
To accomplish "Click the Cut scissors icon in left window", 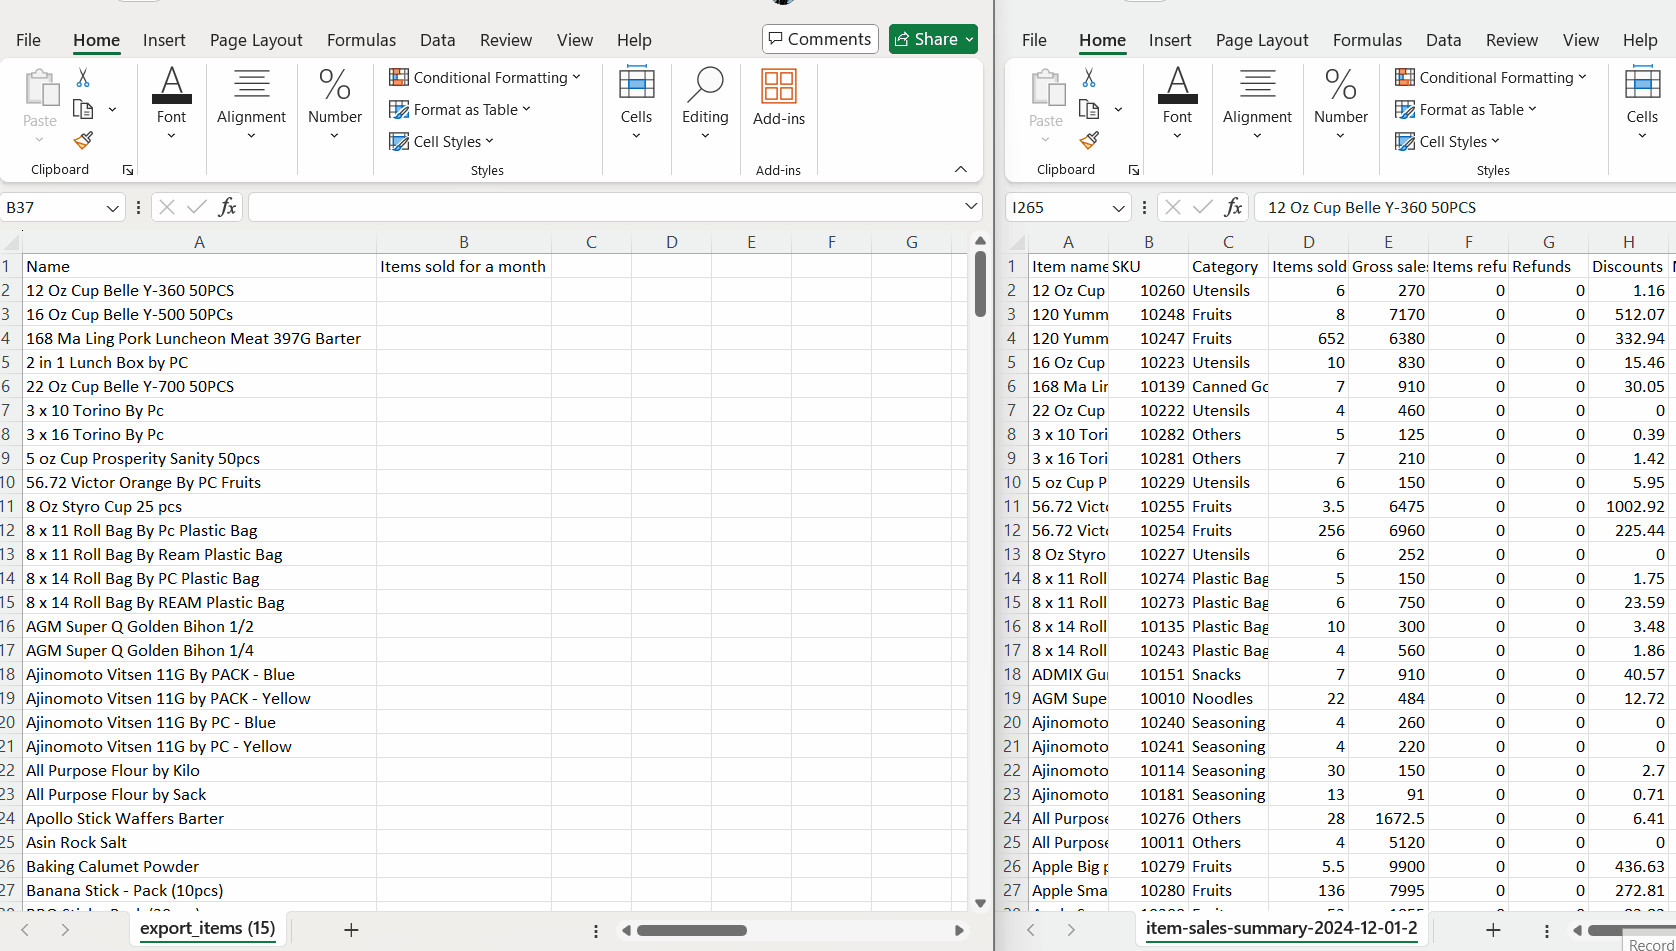I will tap(83, 78).
